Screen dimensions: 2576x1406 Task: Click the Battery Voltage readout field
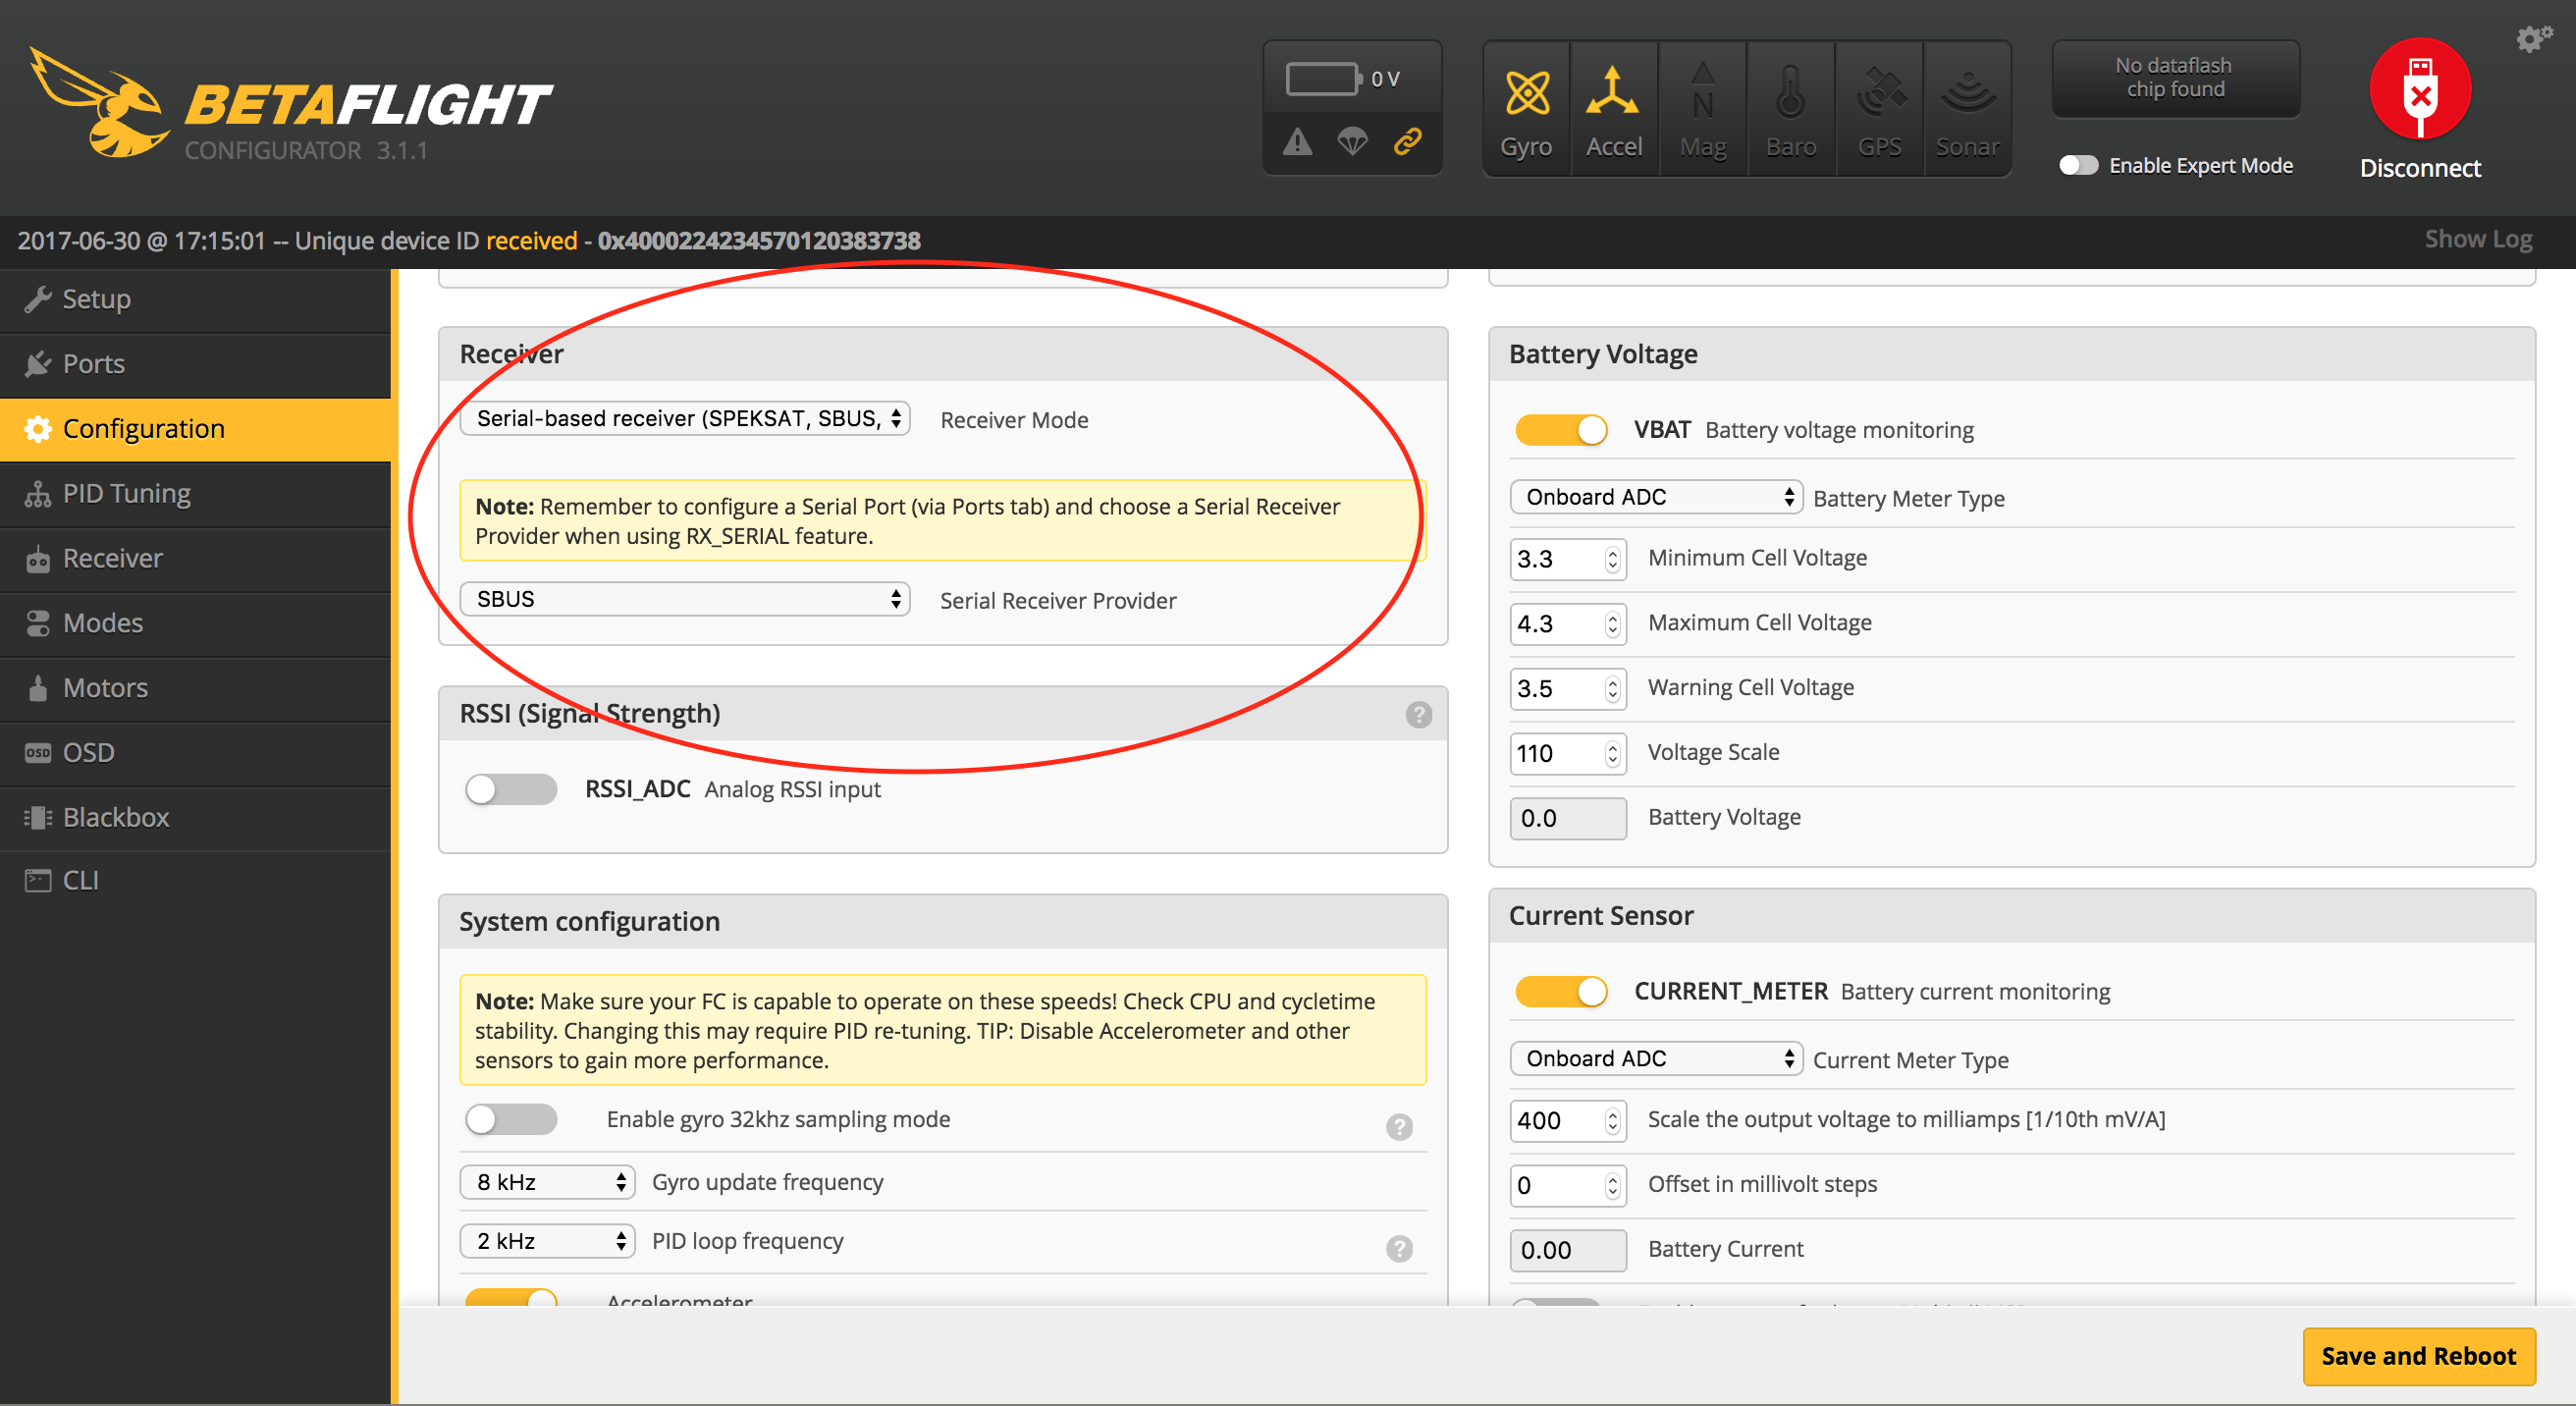[x=1567, y=818]
